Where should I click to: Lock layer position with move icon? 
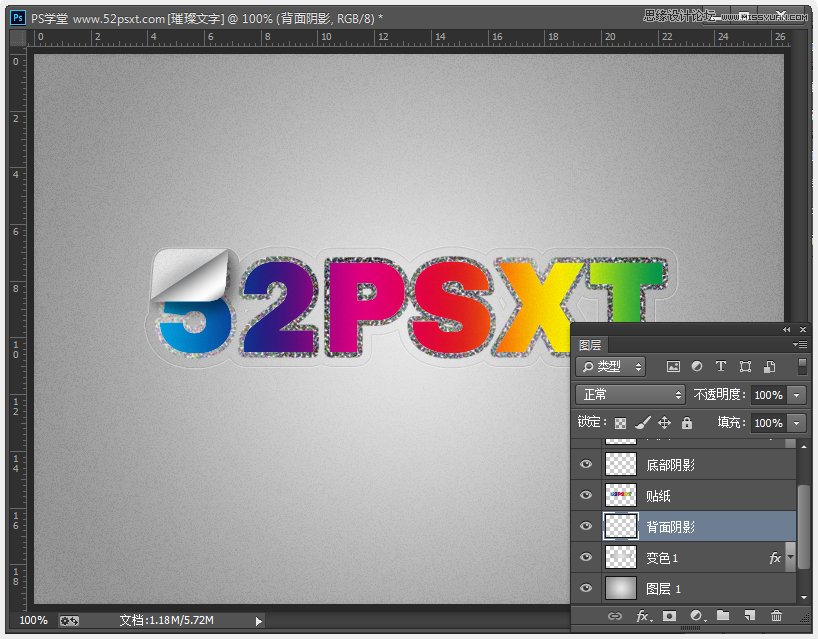(x=664, y=423)
